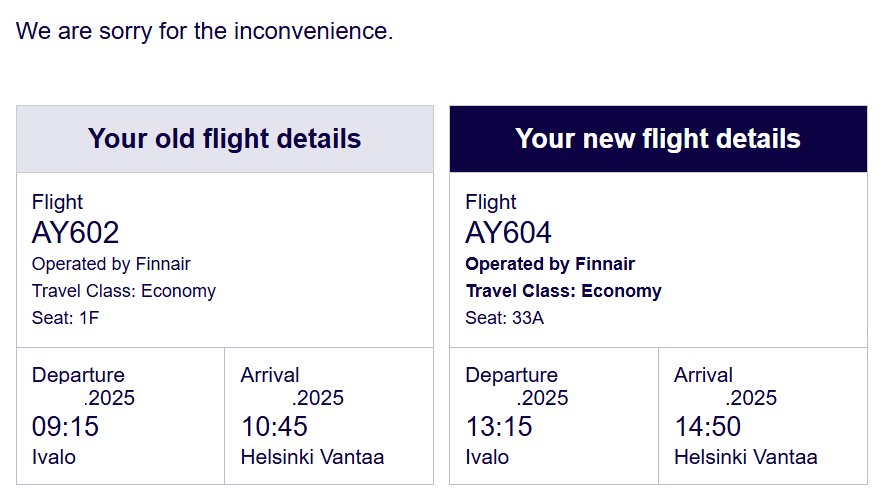Select Helsinki Vantaa under the 14:50 arrival
This screenshot has height=499, width=885.
coord(746,457)
